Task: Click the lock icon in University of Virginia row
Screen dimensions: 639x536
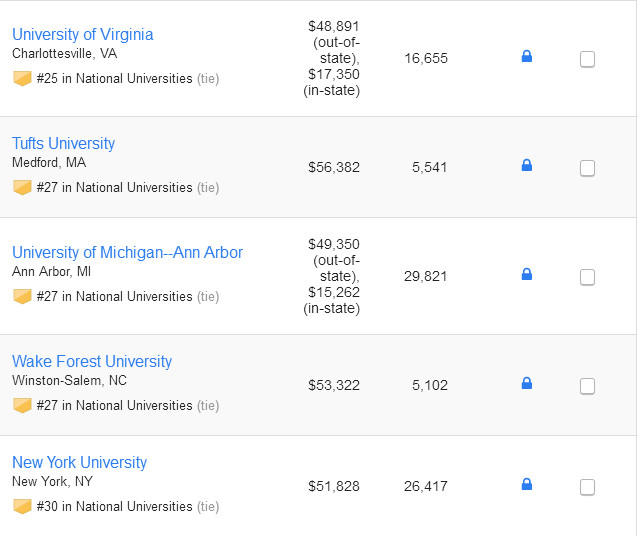Action: coord(527,57)
